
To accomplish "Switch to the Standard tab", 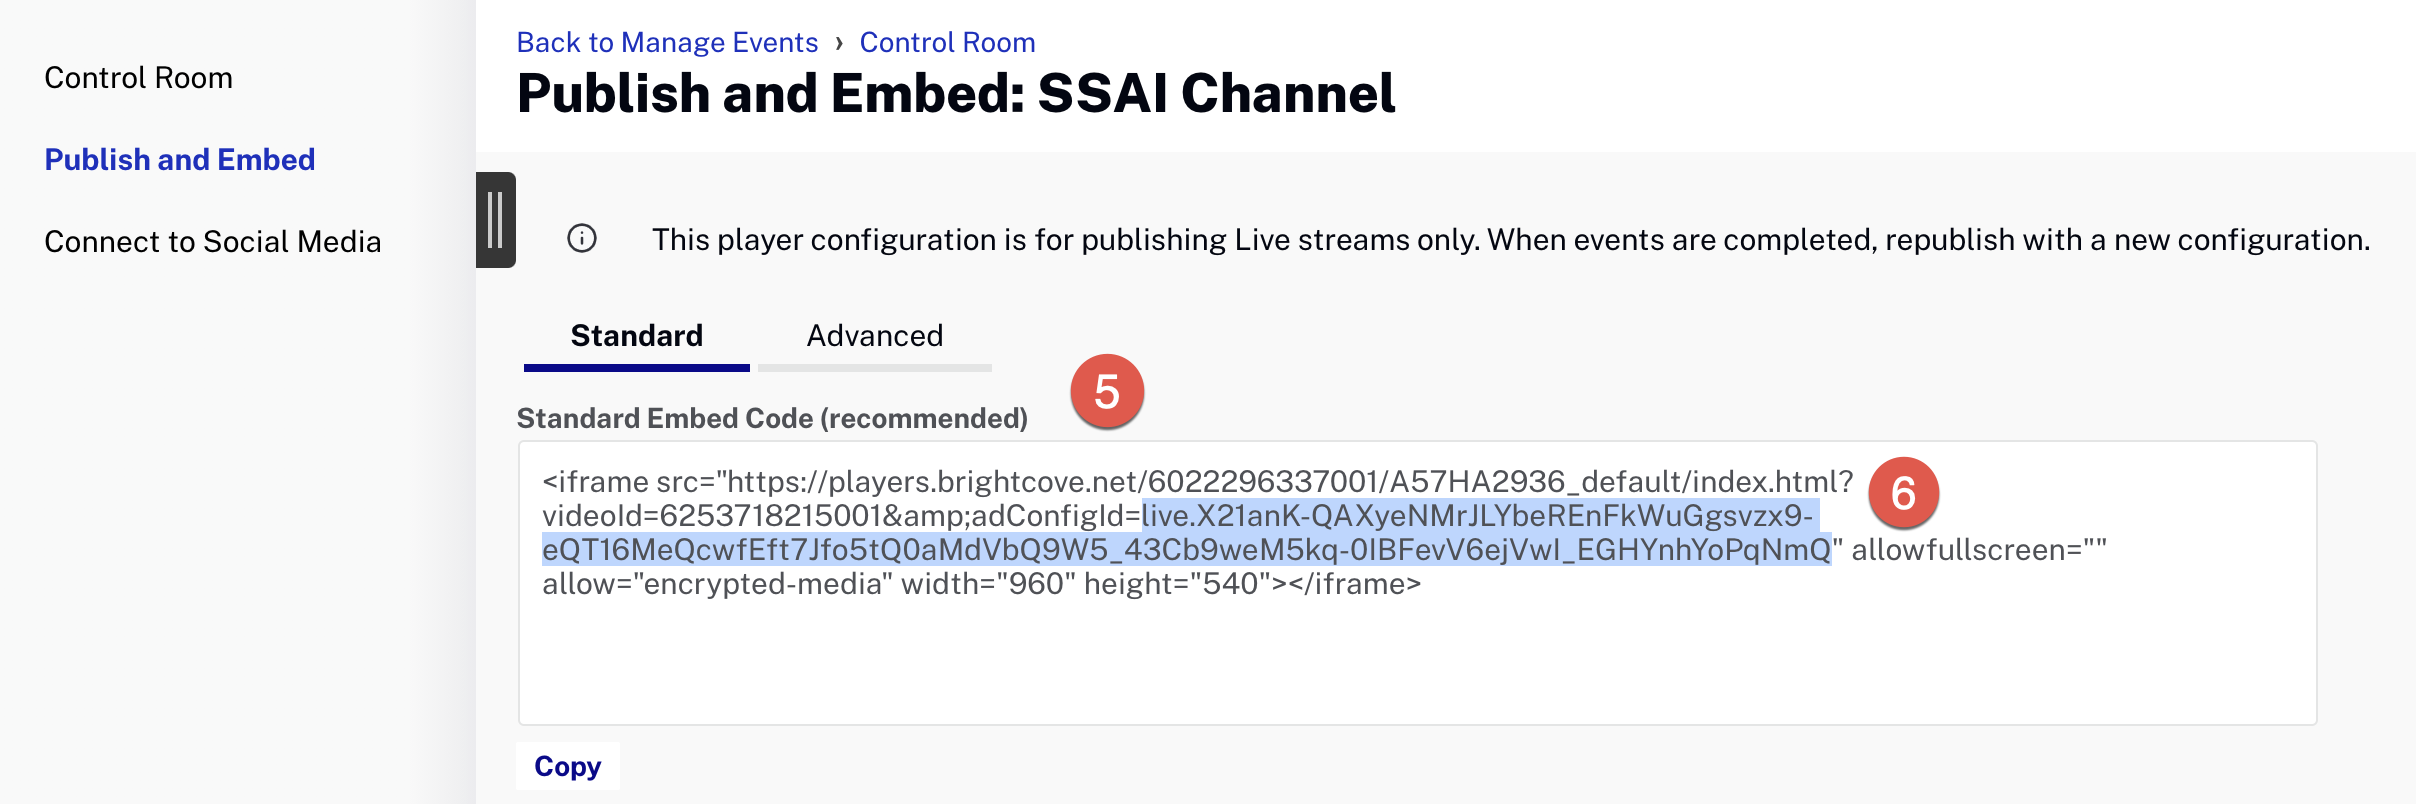I will [x=637, y=336].
